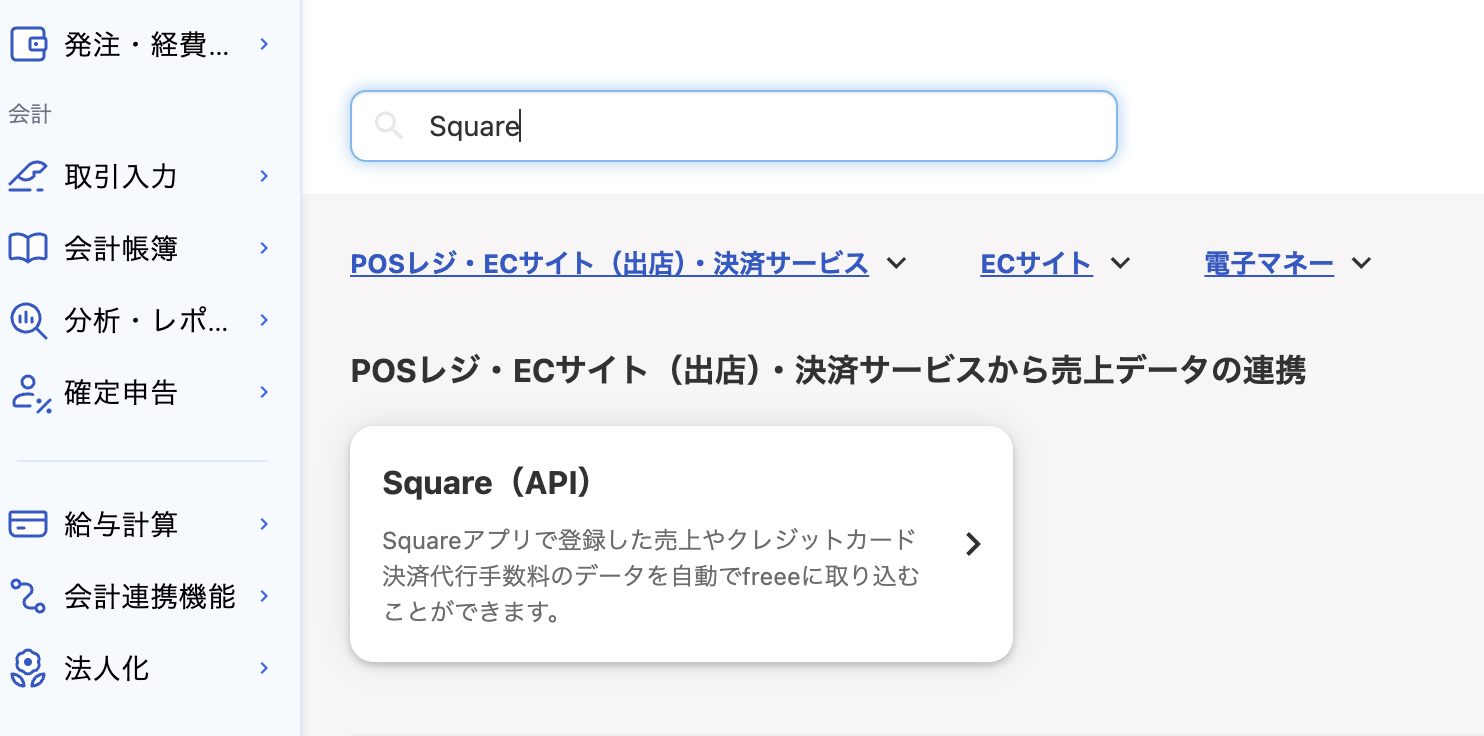Open the 発注・経費 menu item

click(147, 44)
